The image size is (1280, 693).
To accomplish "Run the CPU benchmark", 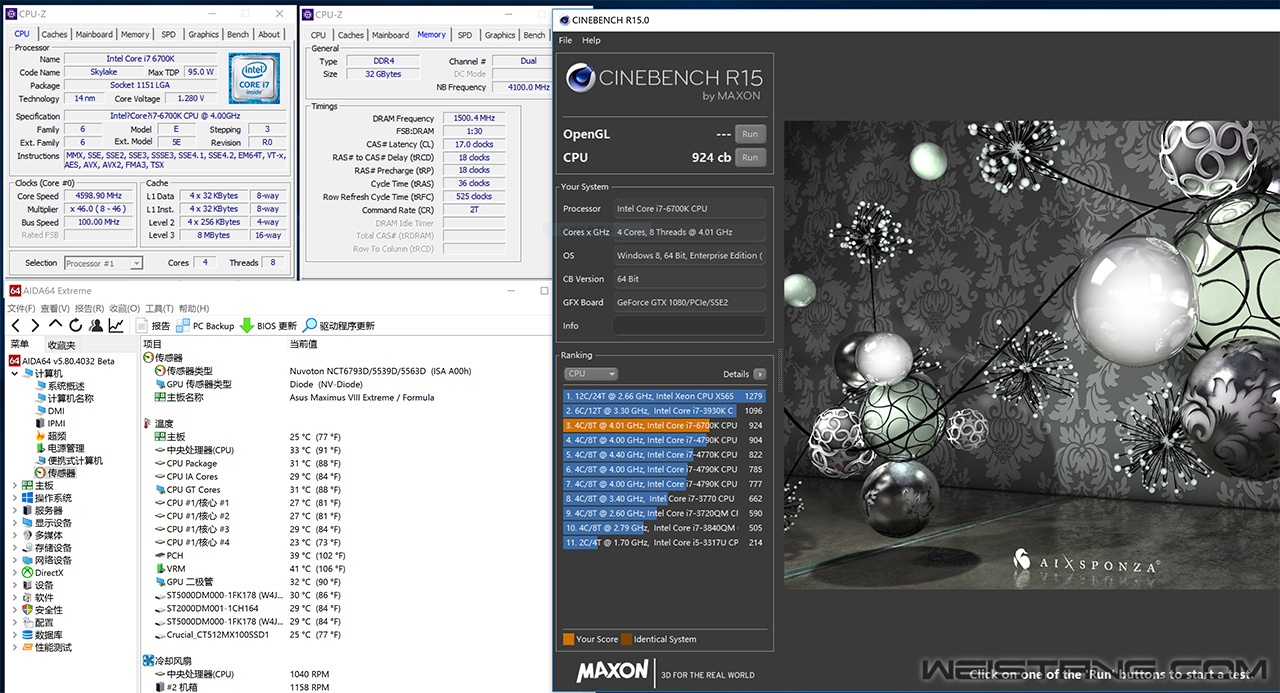I will click(x=749, y=157).
